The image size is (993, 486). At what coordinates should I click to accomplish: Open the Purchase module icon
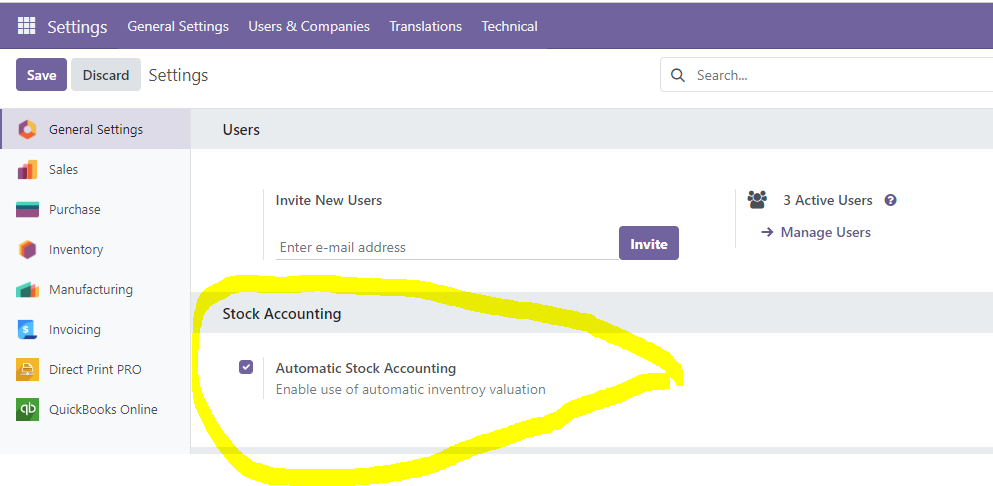pos(27,210)
